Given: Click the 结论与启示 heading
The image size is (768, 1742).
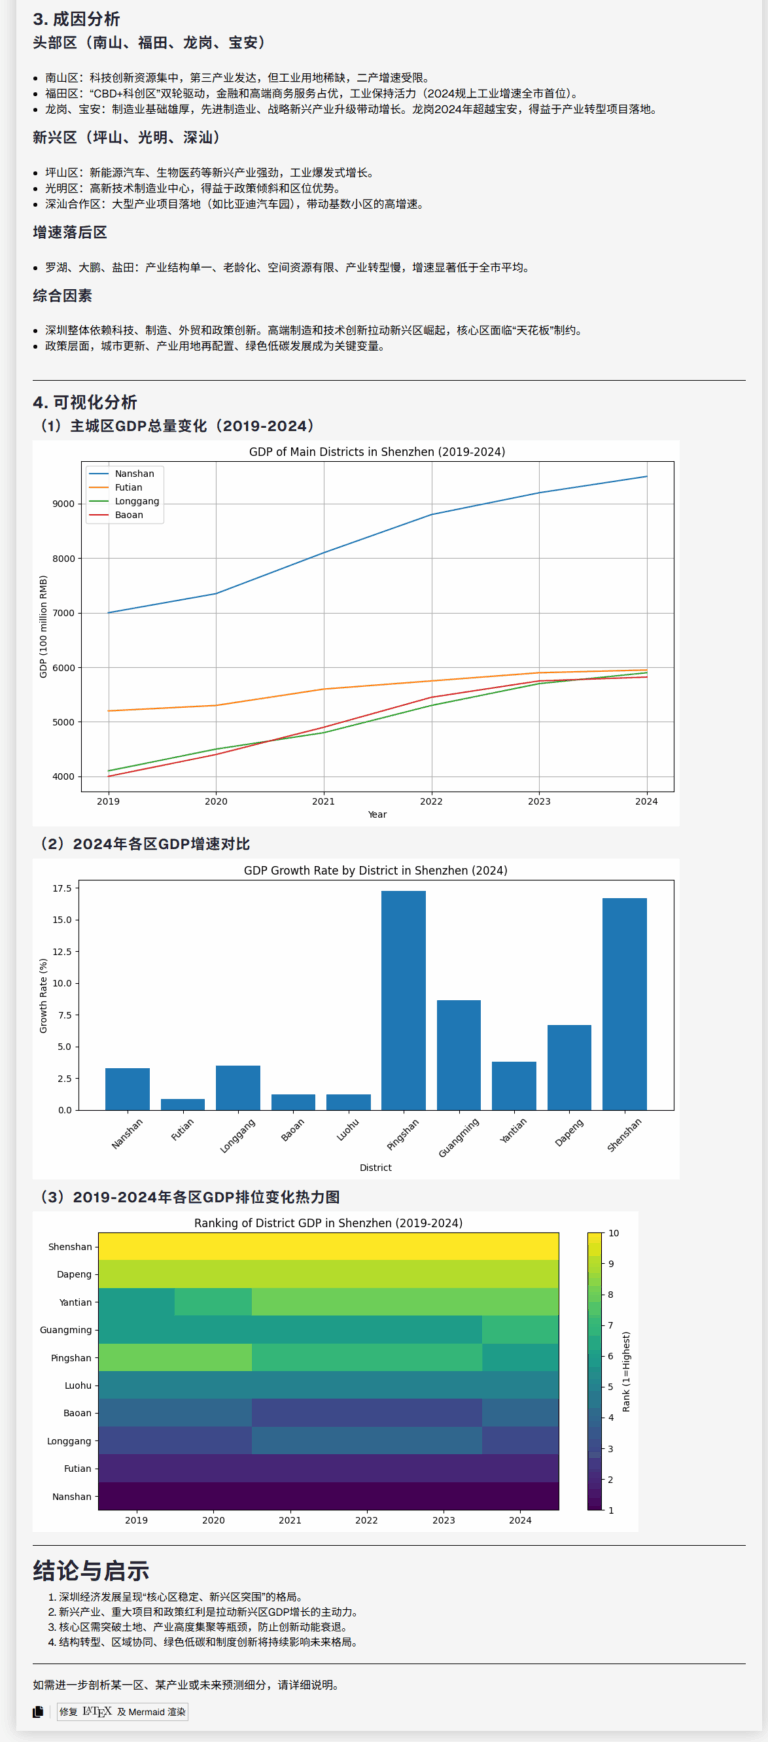Looking at the screenshot, I should [91, 1570].
